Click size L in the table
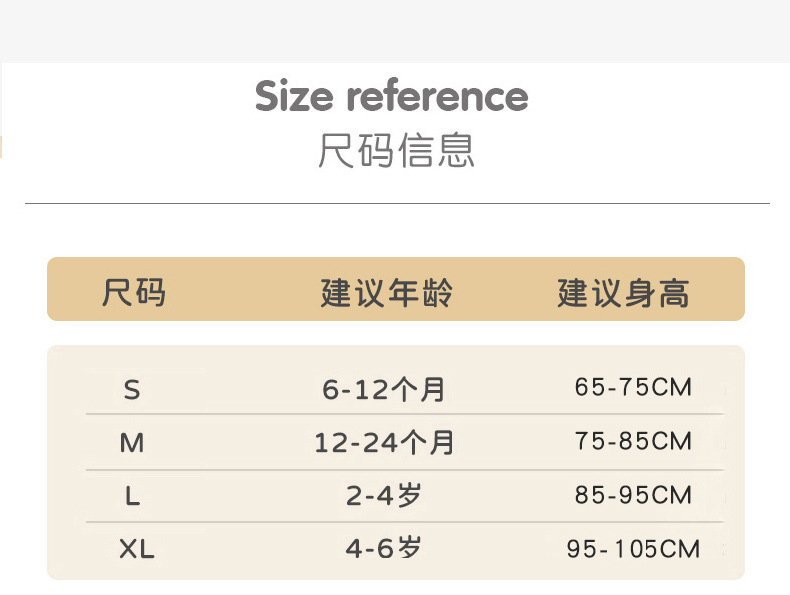This screenshot has width=790, height=595. click(132, 496)
